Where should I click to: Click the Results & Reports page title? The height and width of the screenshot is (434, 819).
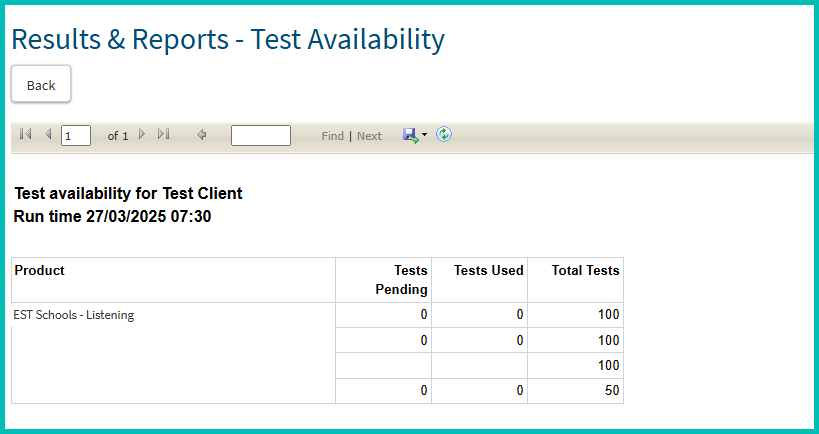coord(228,39)
